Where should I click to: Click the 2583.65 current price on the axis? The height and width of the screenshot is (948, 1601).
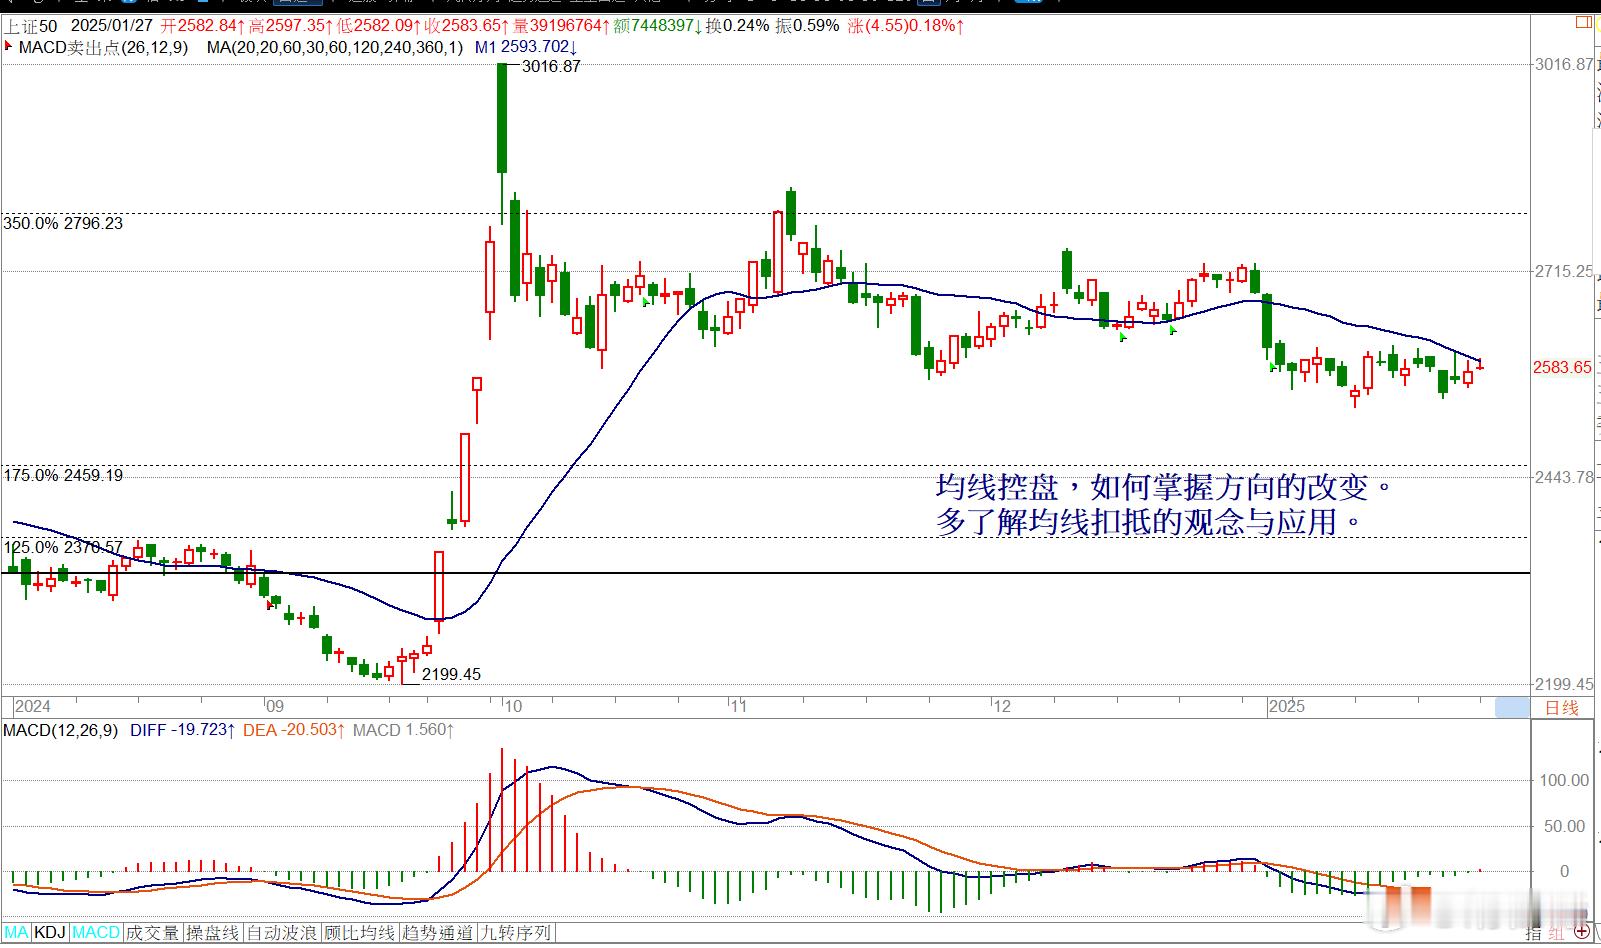1562,367
